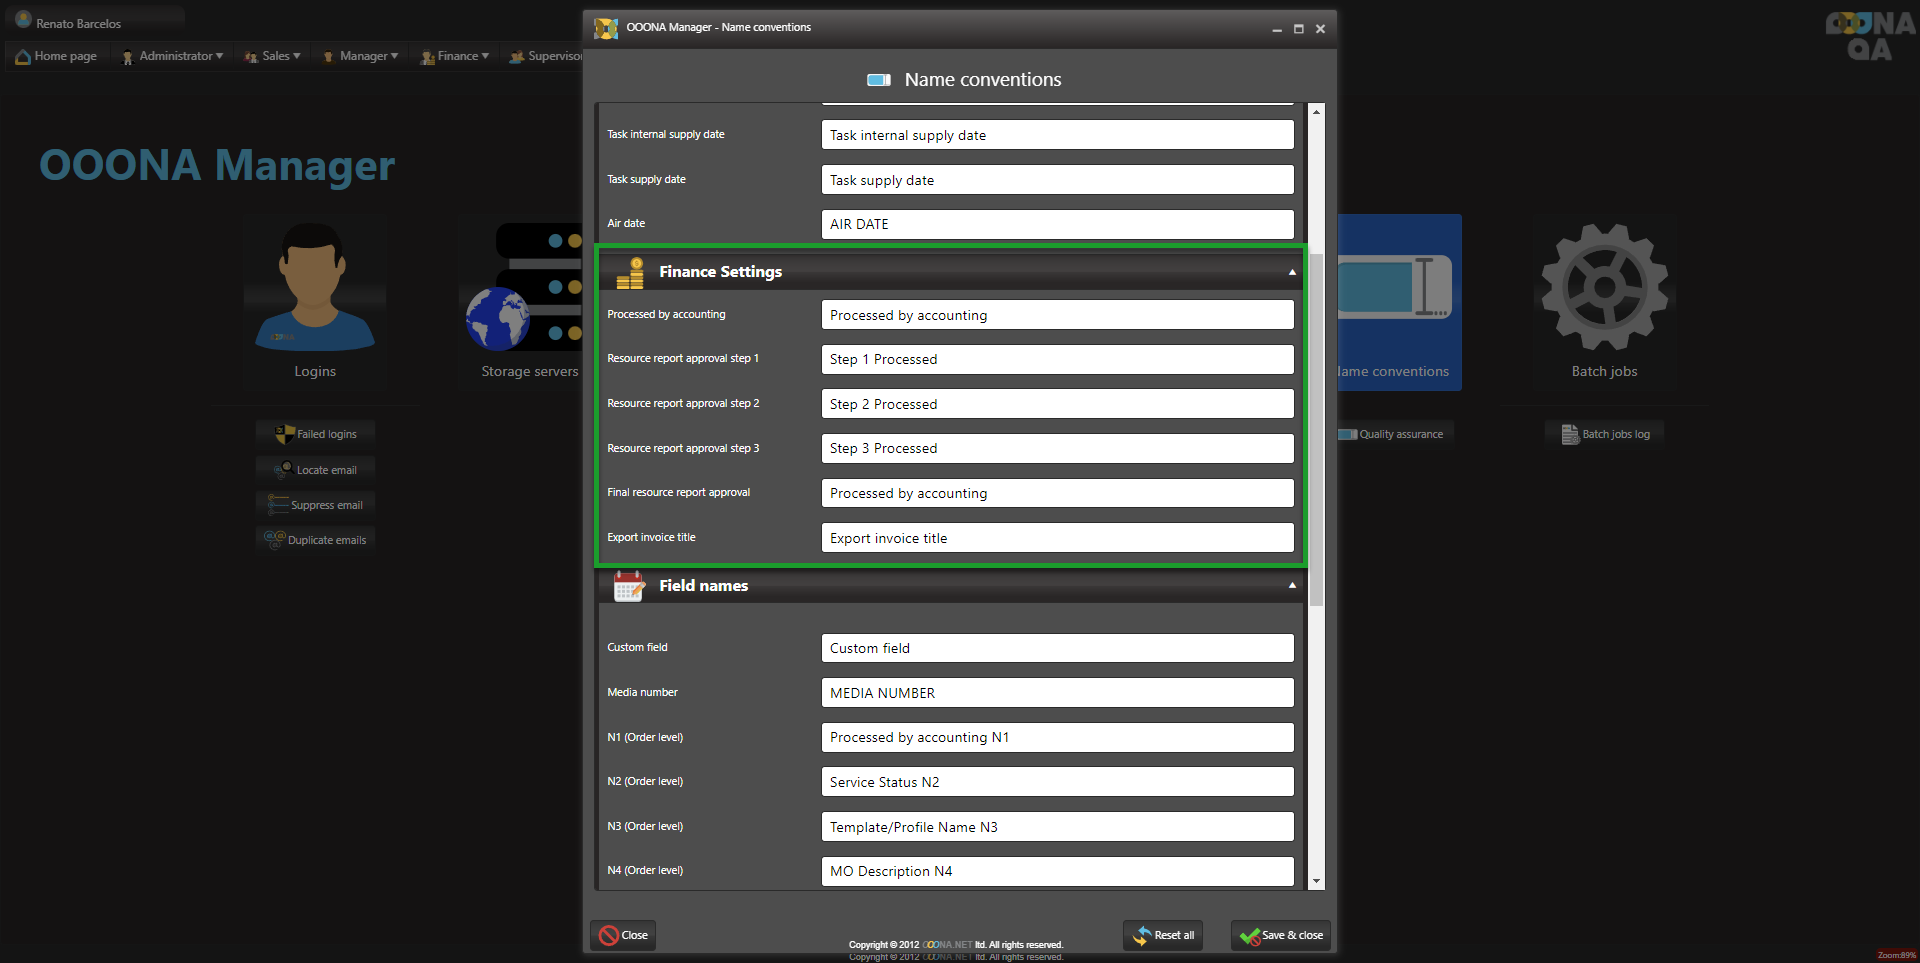Click the scrollbar down arrow in dialog
The height and width of the screenshot is (963, 1920).
click(1316, 881)
